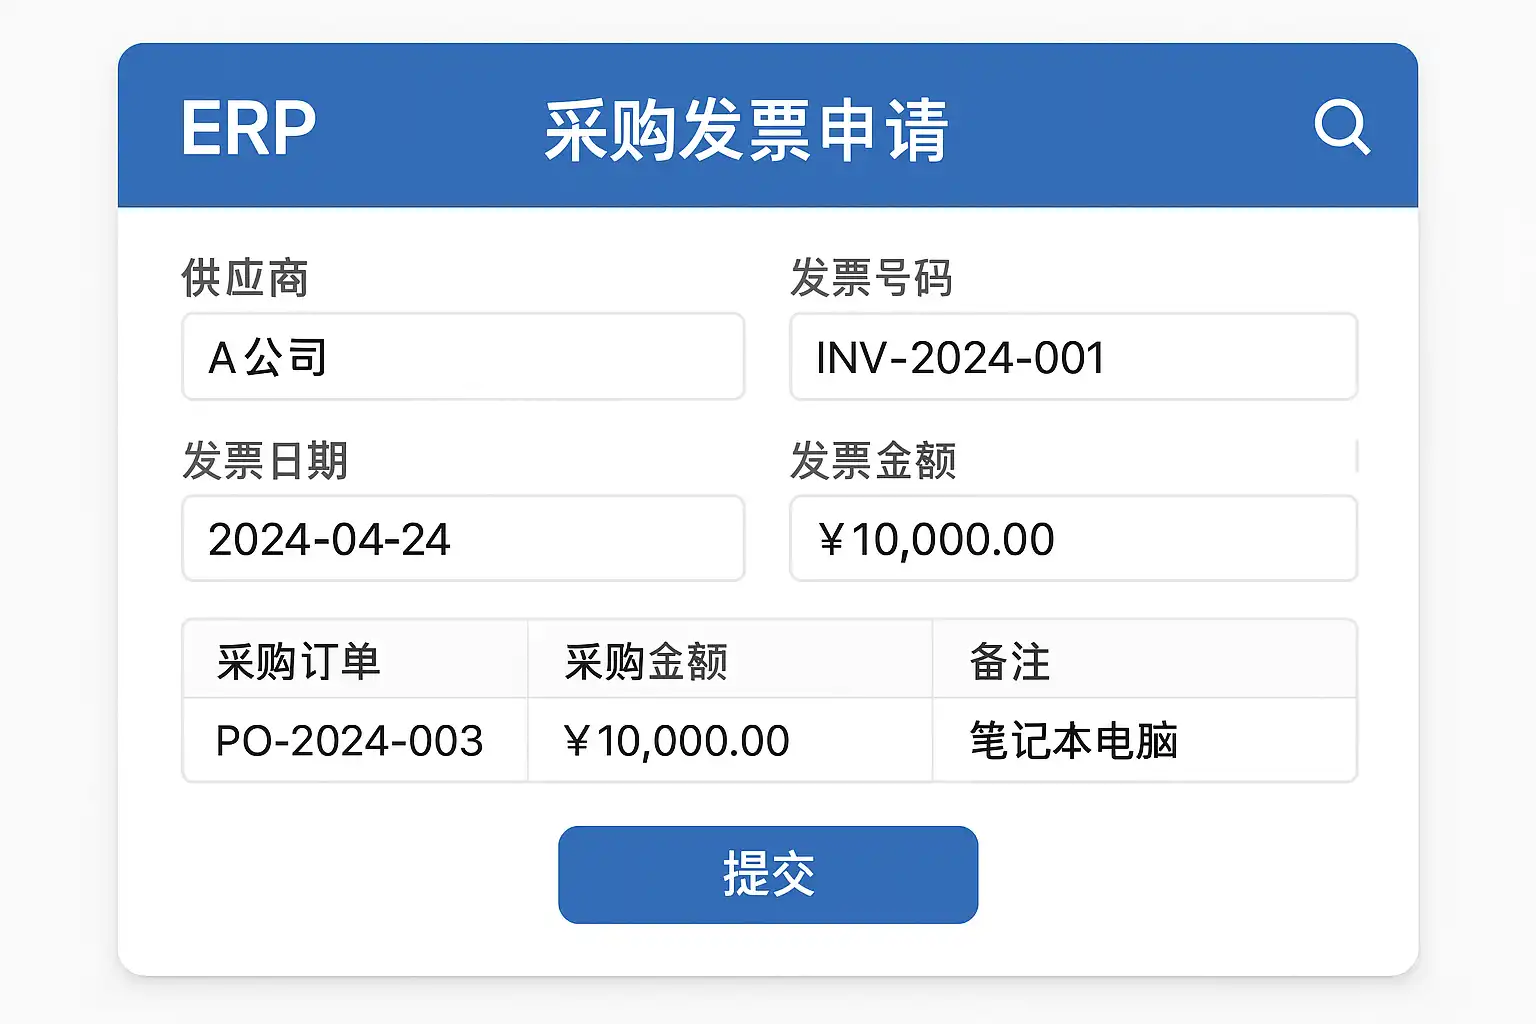Click the 采购订单 column header
Viewport: 1536px width, 1024px height.
click(298, 662)
